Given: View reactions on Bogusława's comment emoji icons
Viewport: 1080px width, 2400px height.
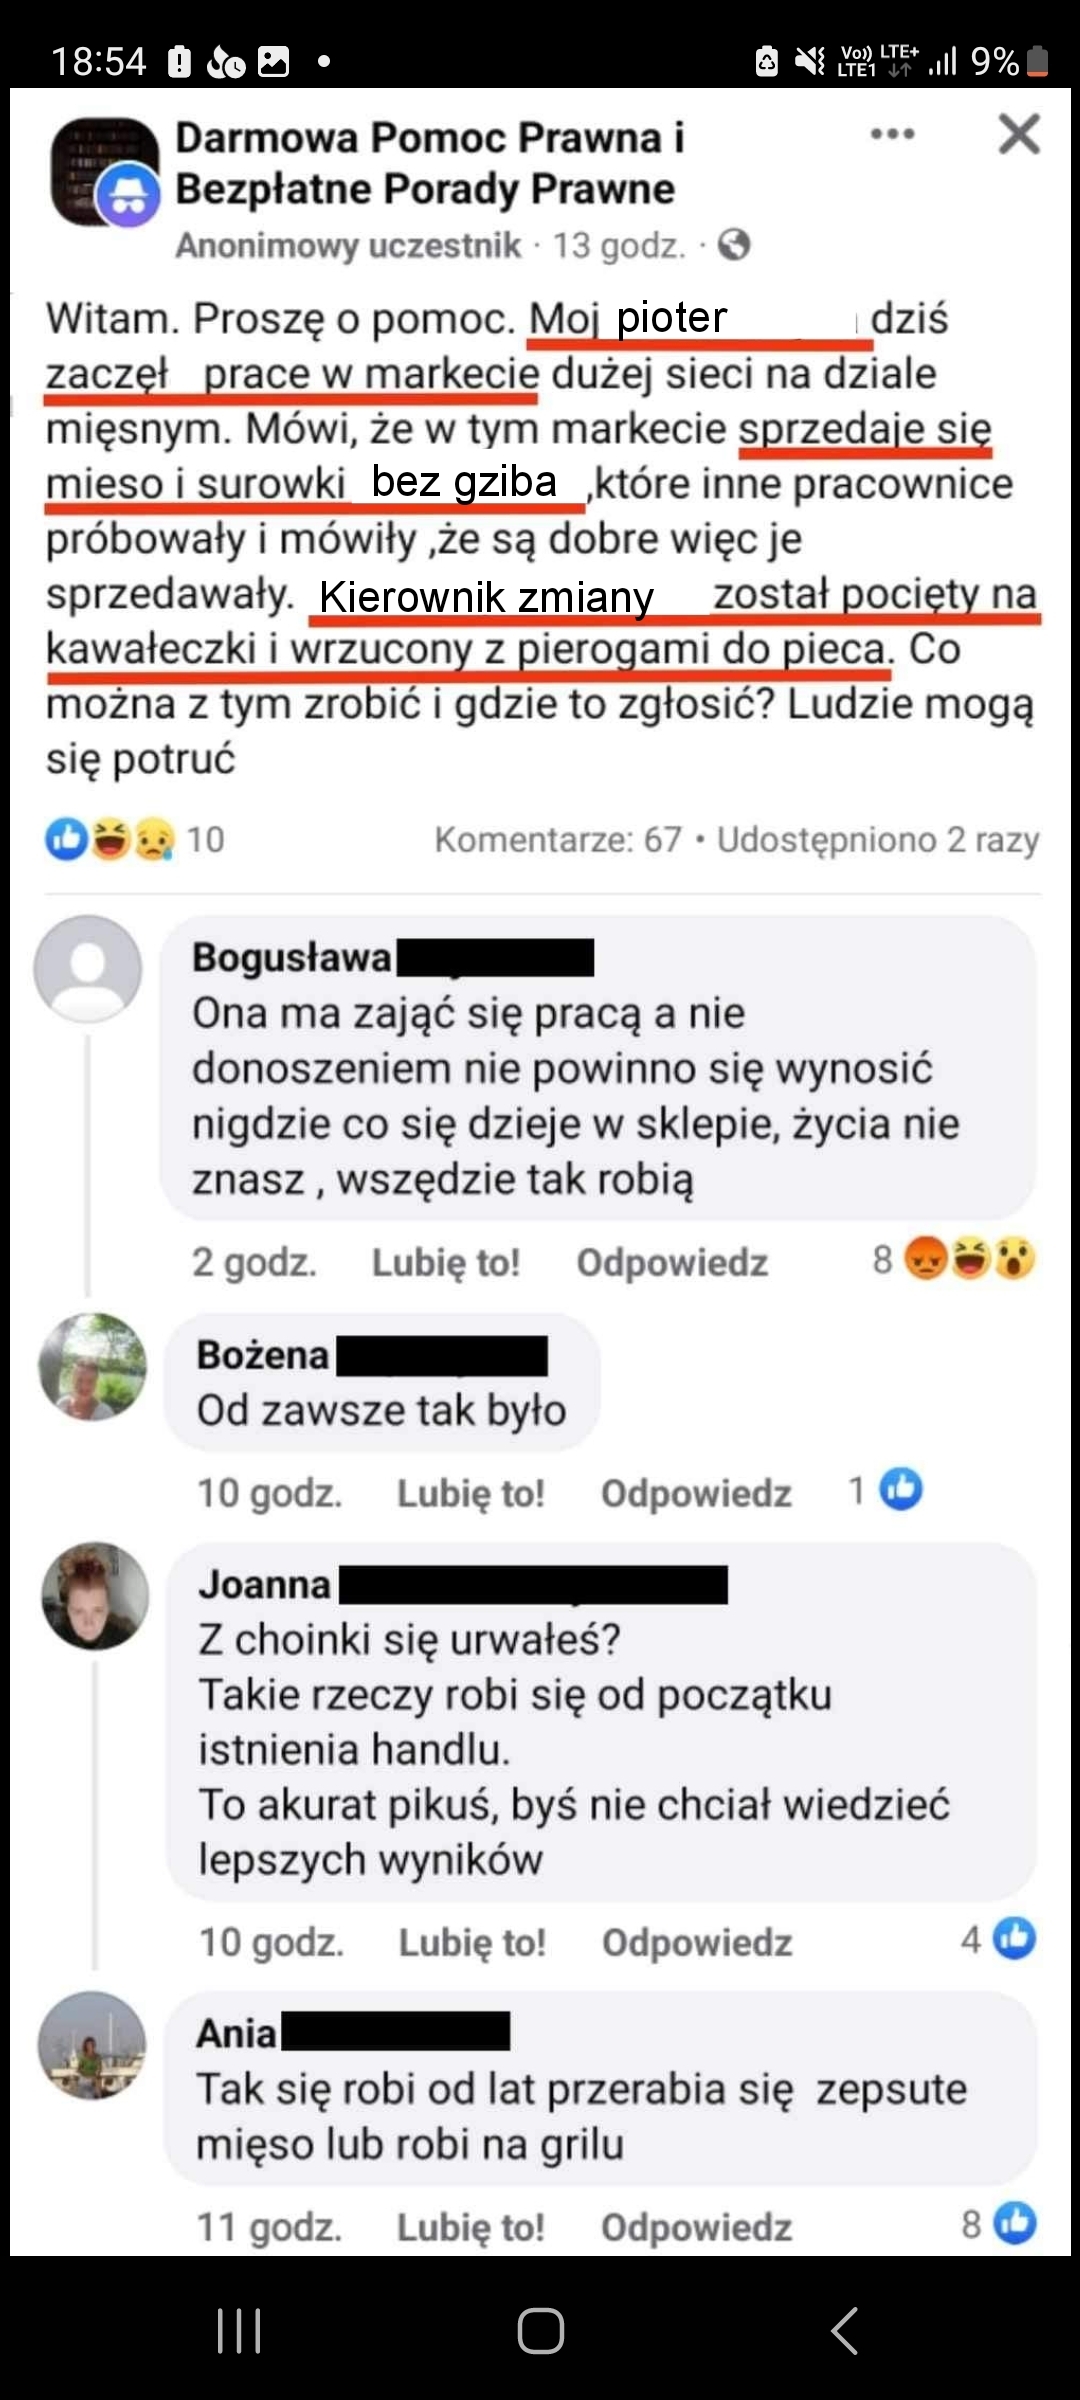Looking at the screenshot, I should [x=970, y=1258].
